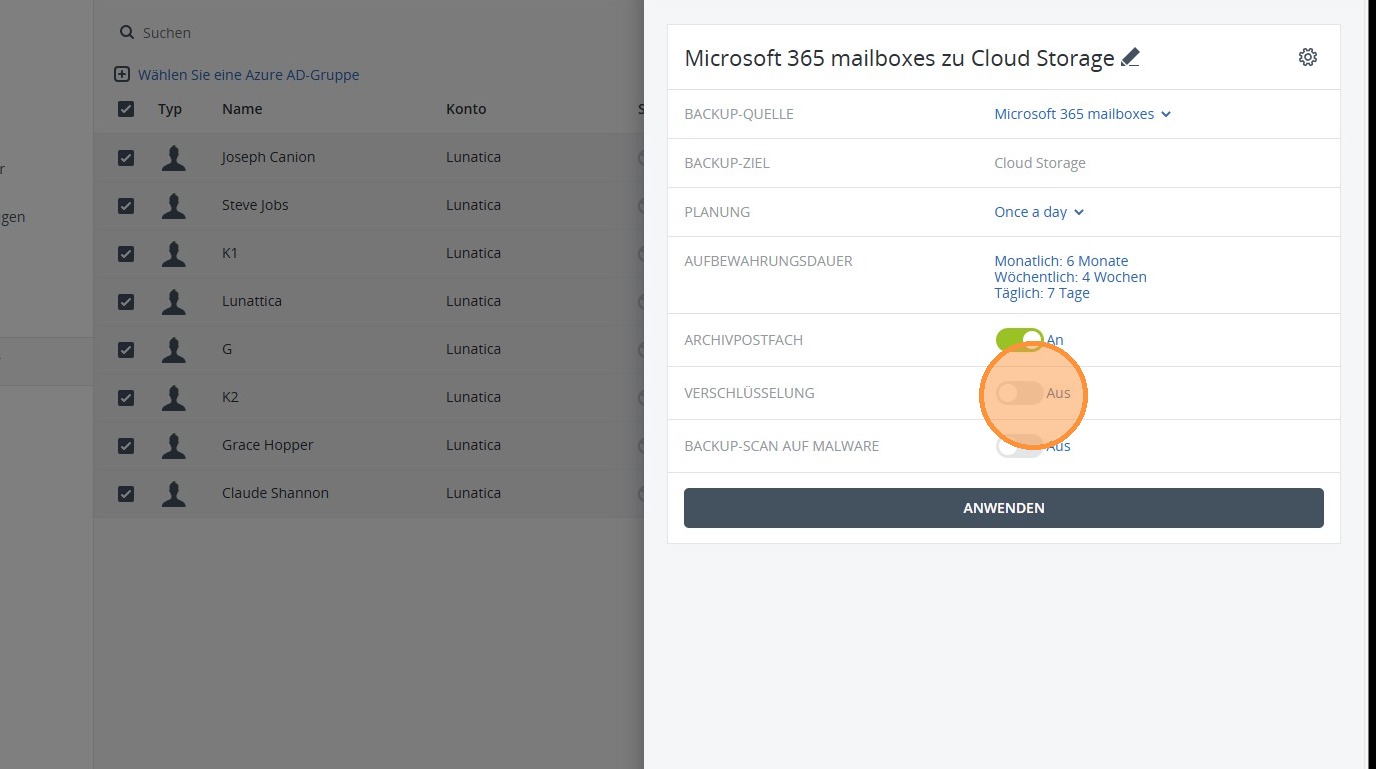This screenshot has width=1376, height=769.
Task: Select the name Steve Jobs
Action: (x=255, y=205)
